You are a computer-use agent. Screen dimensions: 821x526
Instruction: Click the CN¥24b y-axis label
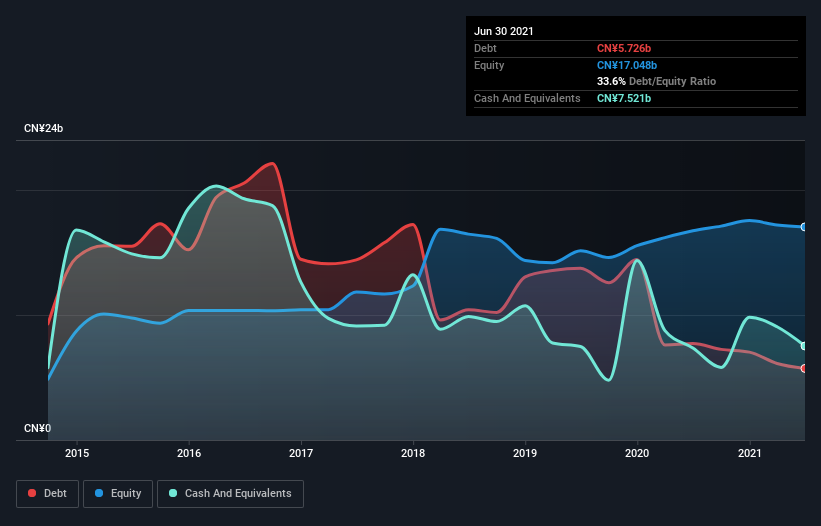(43, 129)
